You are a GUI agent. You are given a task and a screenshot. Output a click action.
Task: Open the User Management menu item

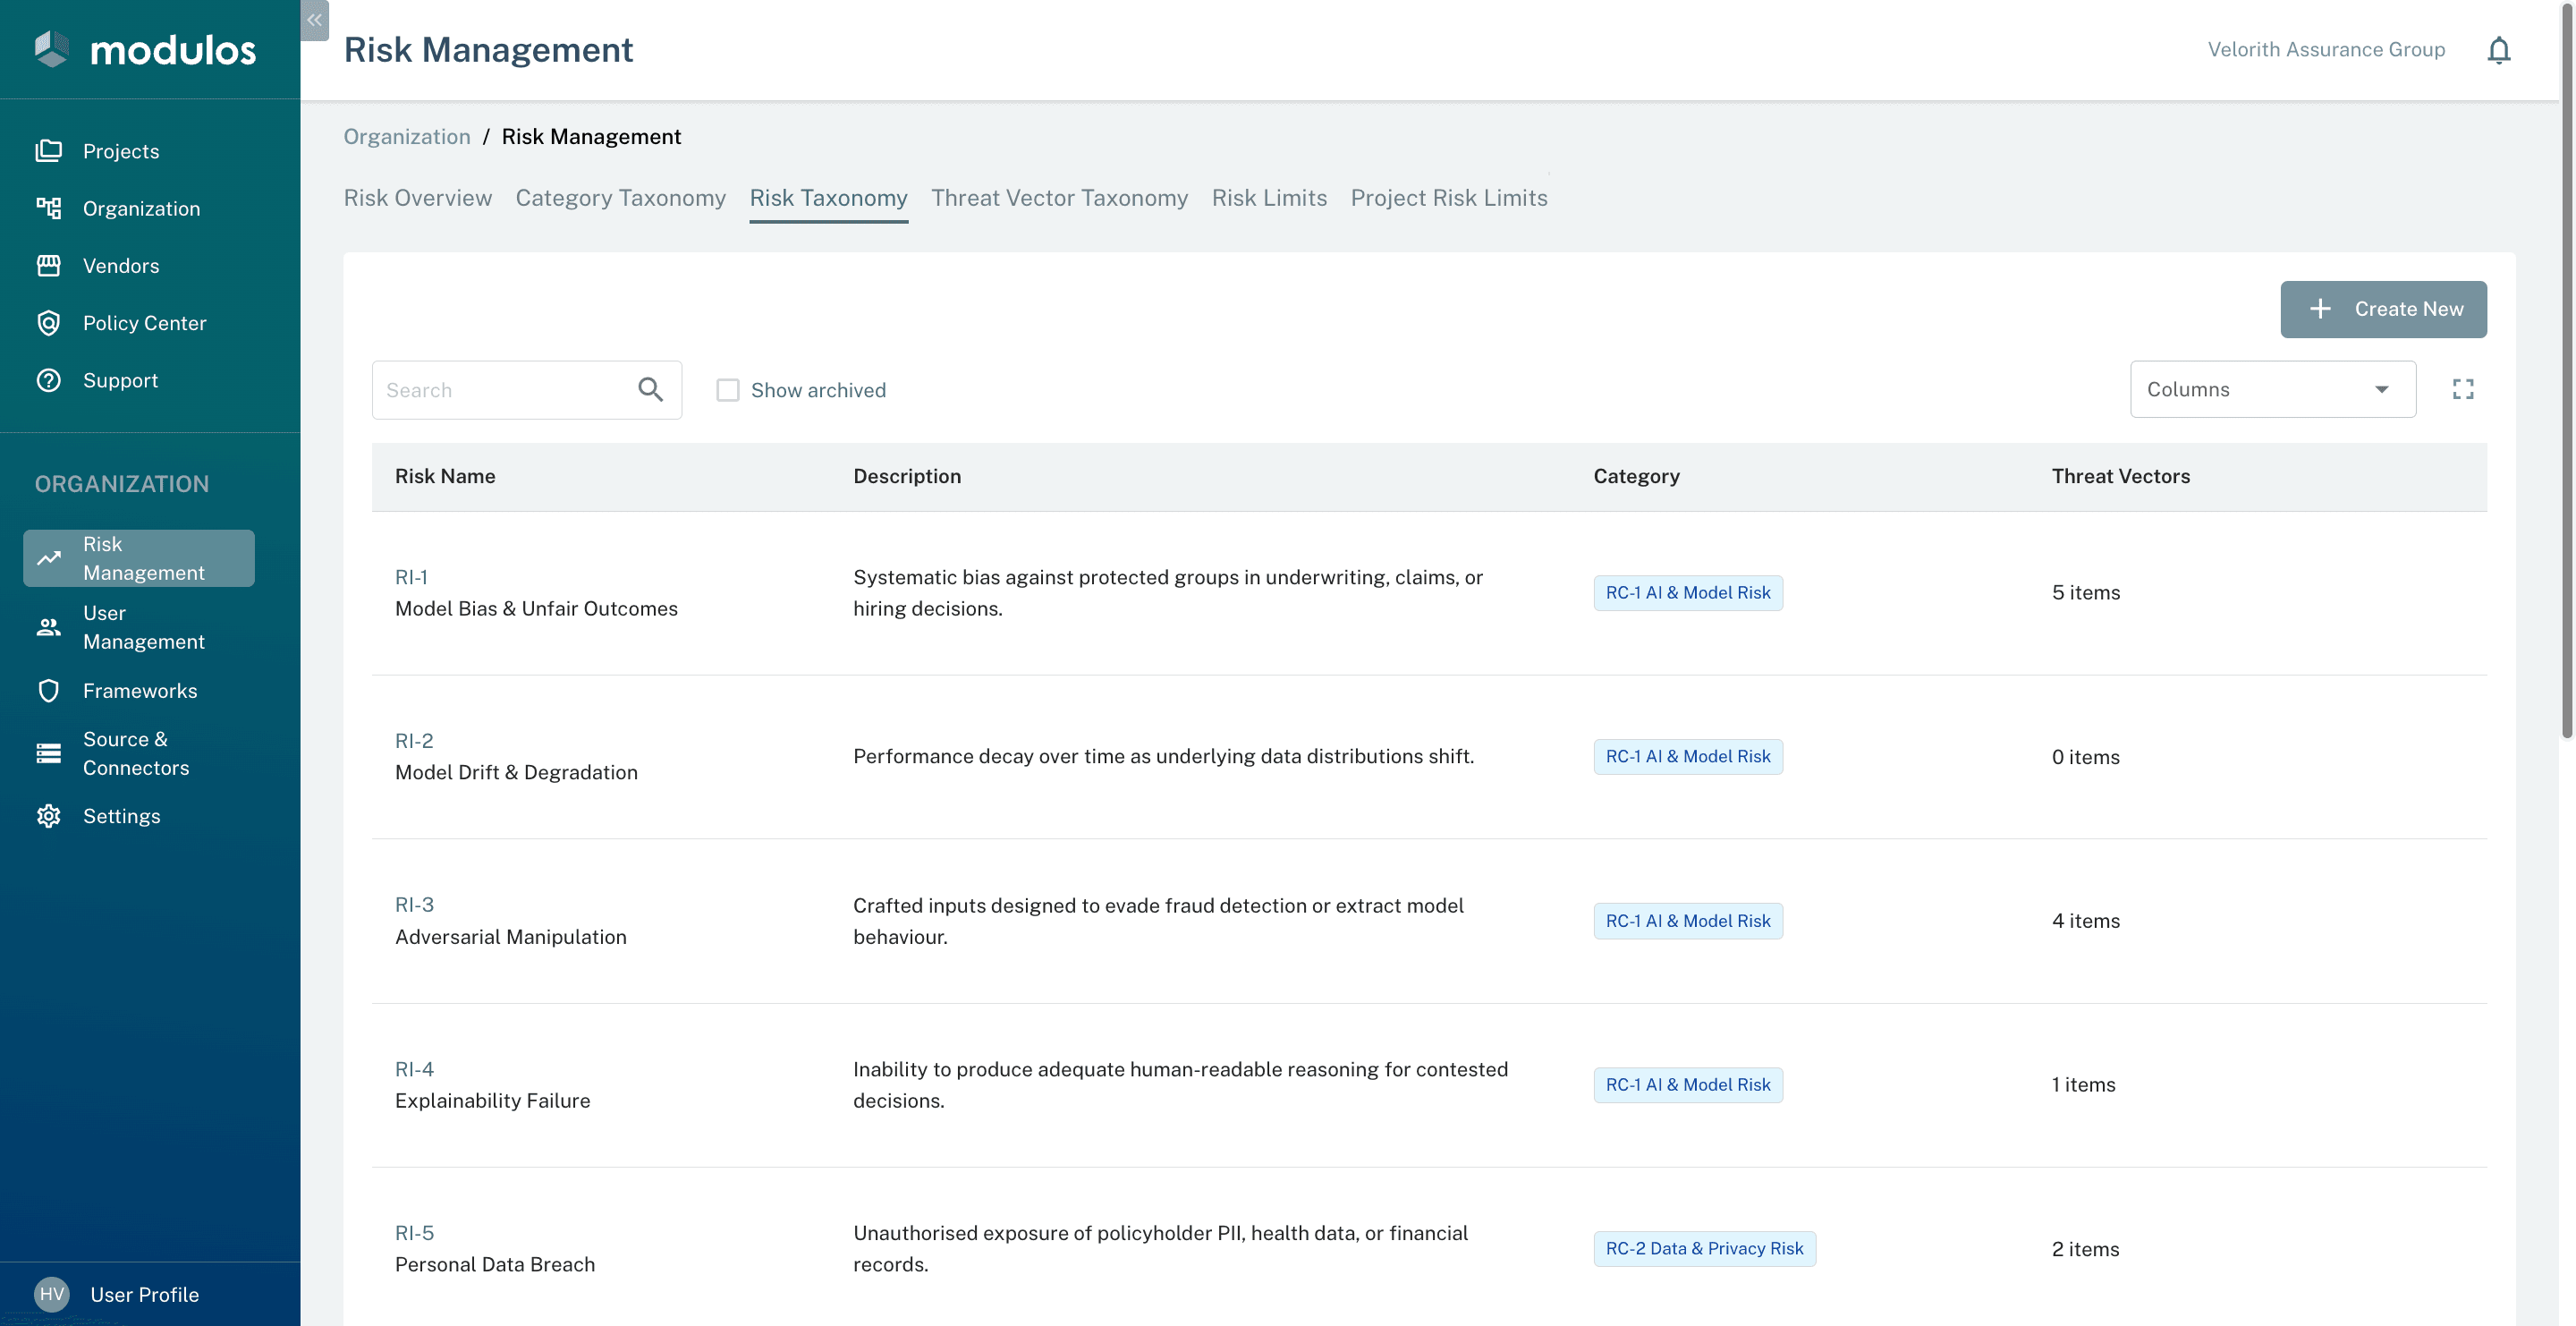139,627
